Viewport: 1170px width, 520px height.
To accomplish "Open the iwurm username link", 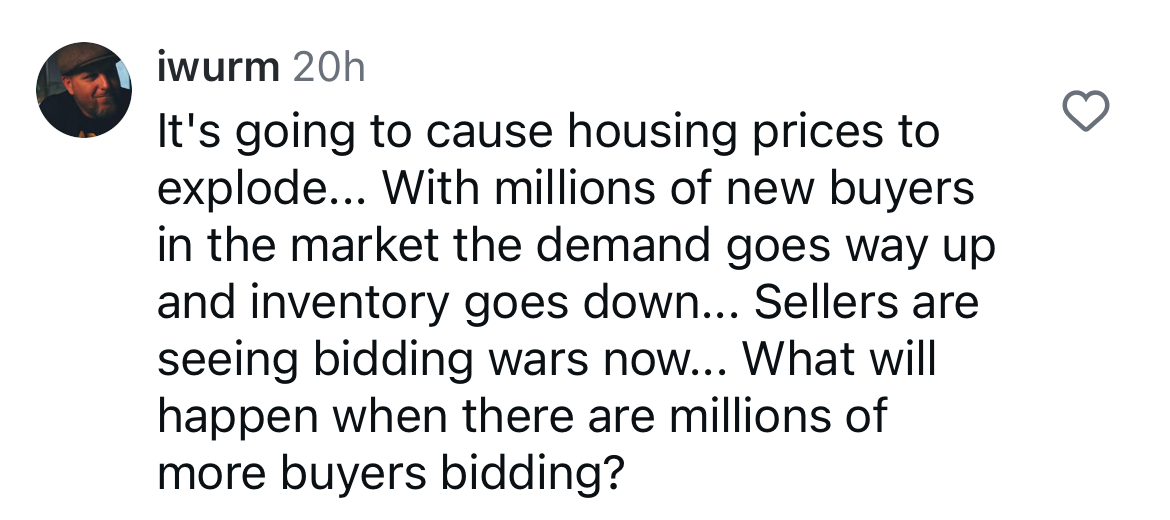I will coord(219,69).
